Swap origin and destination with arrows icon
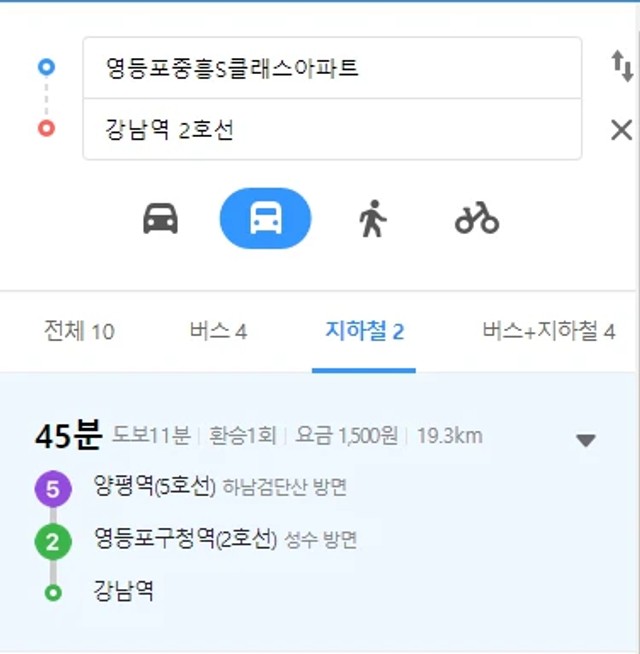The width and height of the screenshot is (640, 654). click(622, 66)
